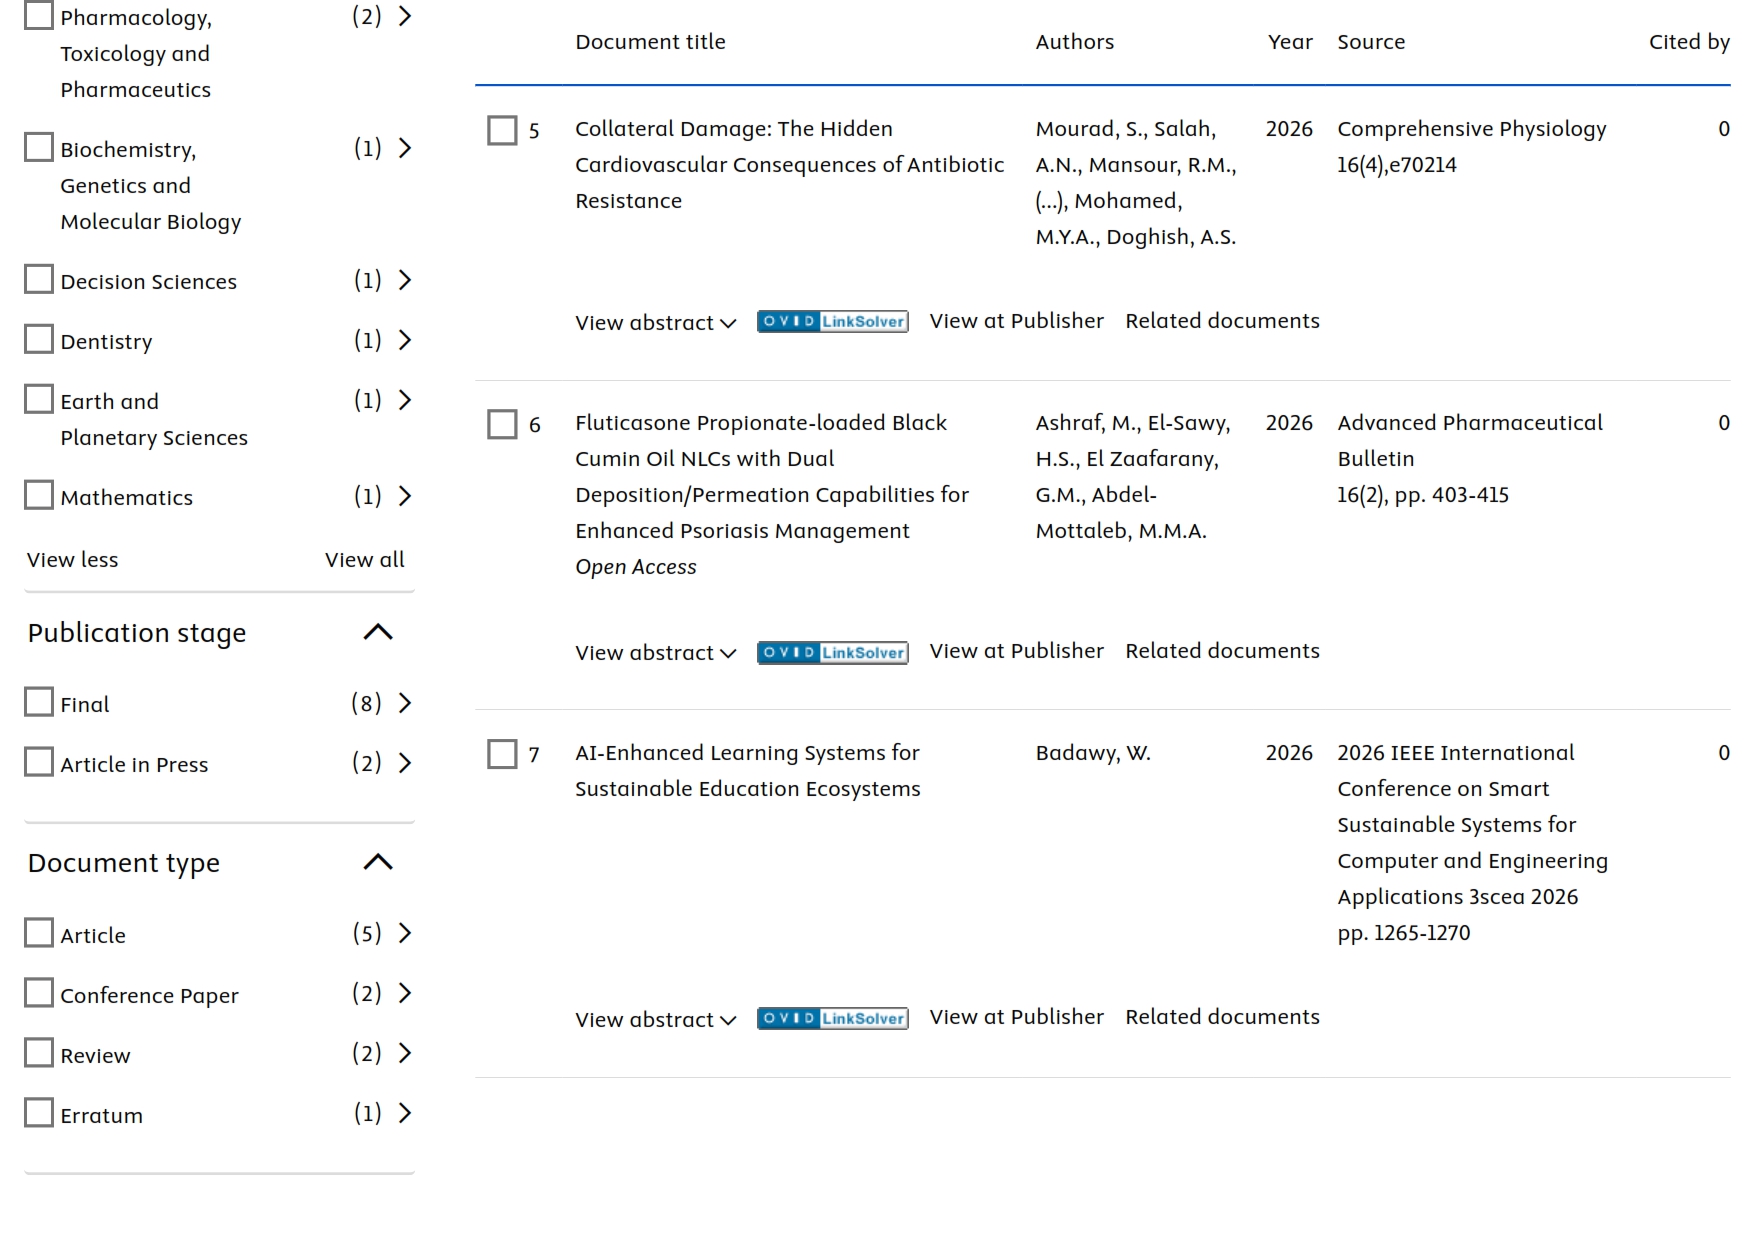Open Conference Paper filter arrow

404,993
